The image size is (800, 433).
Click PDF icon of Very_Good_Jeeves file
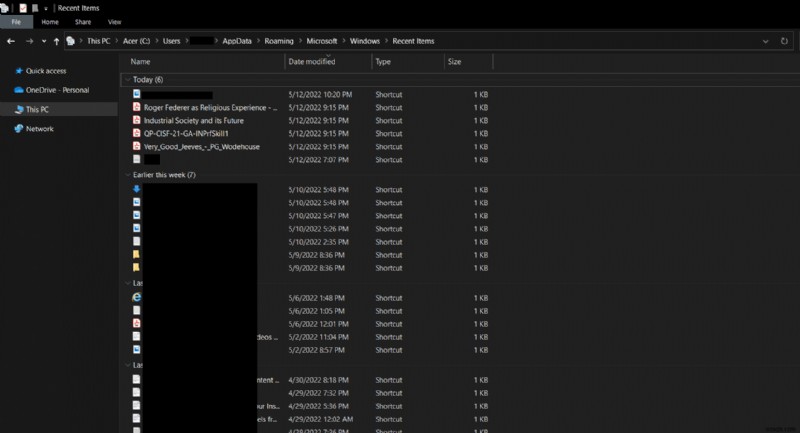click(136, 146)
